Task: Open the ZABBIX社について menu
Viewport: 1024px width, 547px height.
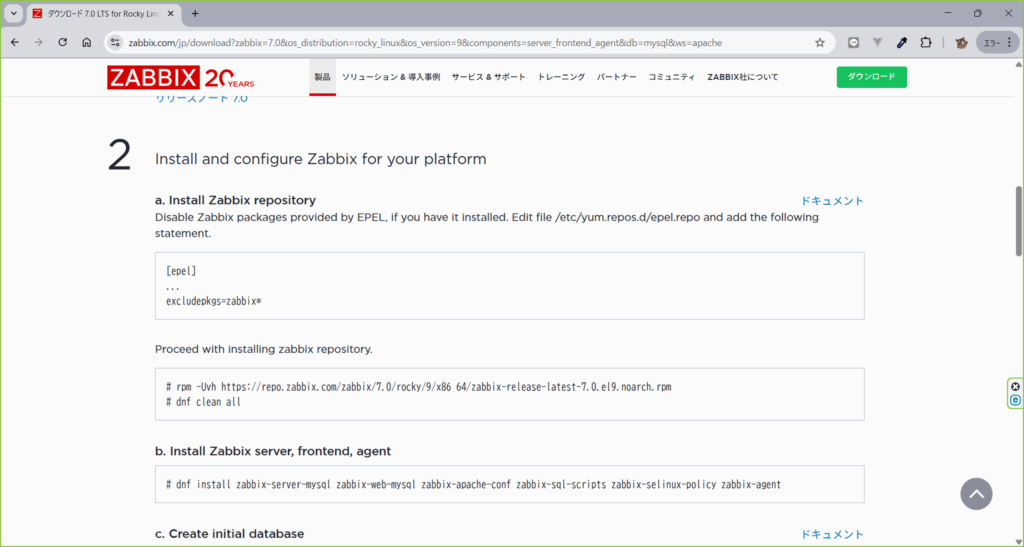Action: click(743, 77)
